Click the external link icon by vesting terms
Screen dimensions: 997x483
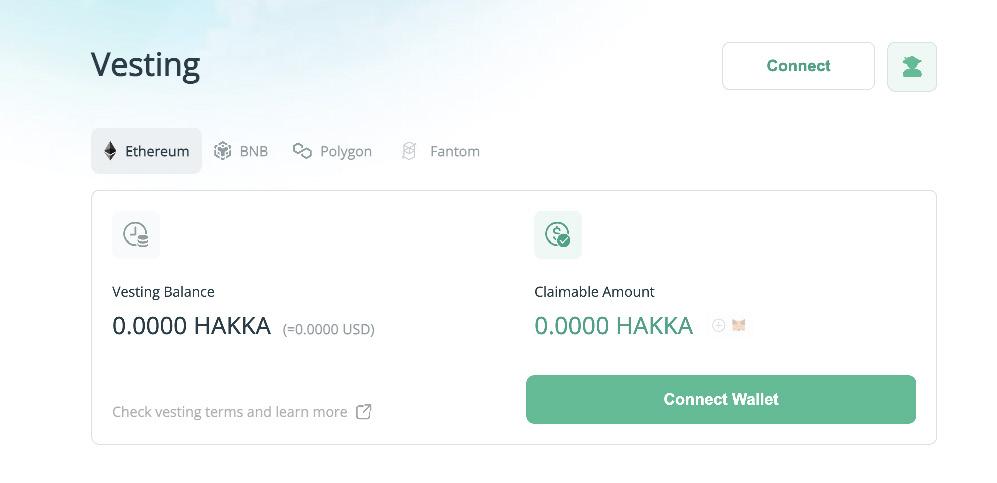click(x=364, y=412)
